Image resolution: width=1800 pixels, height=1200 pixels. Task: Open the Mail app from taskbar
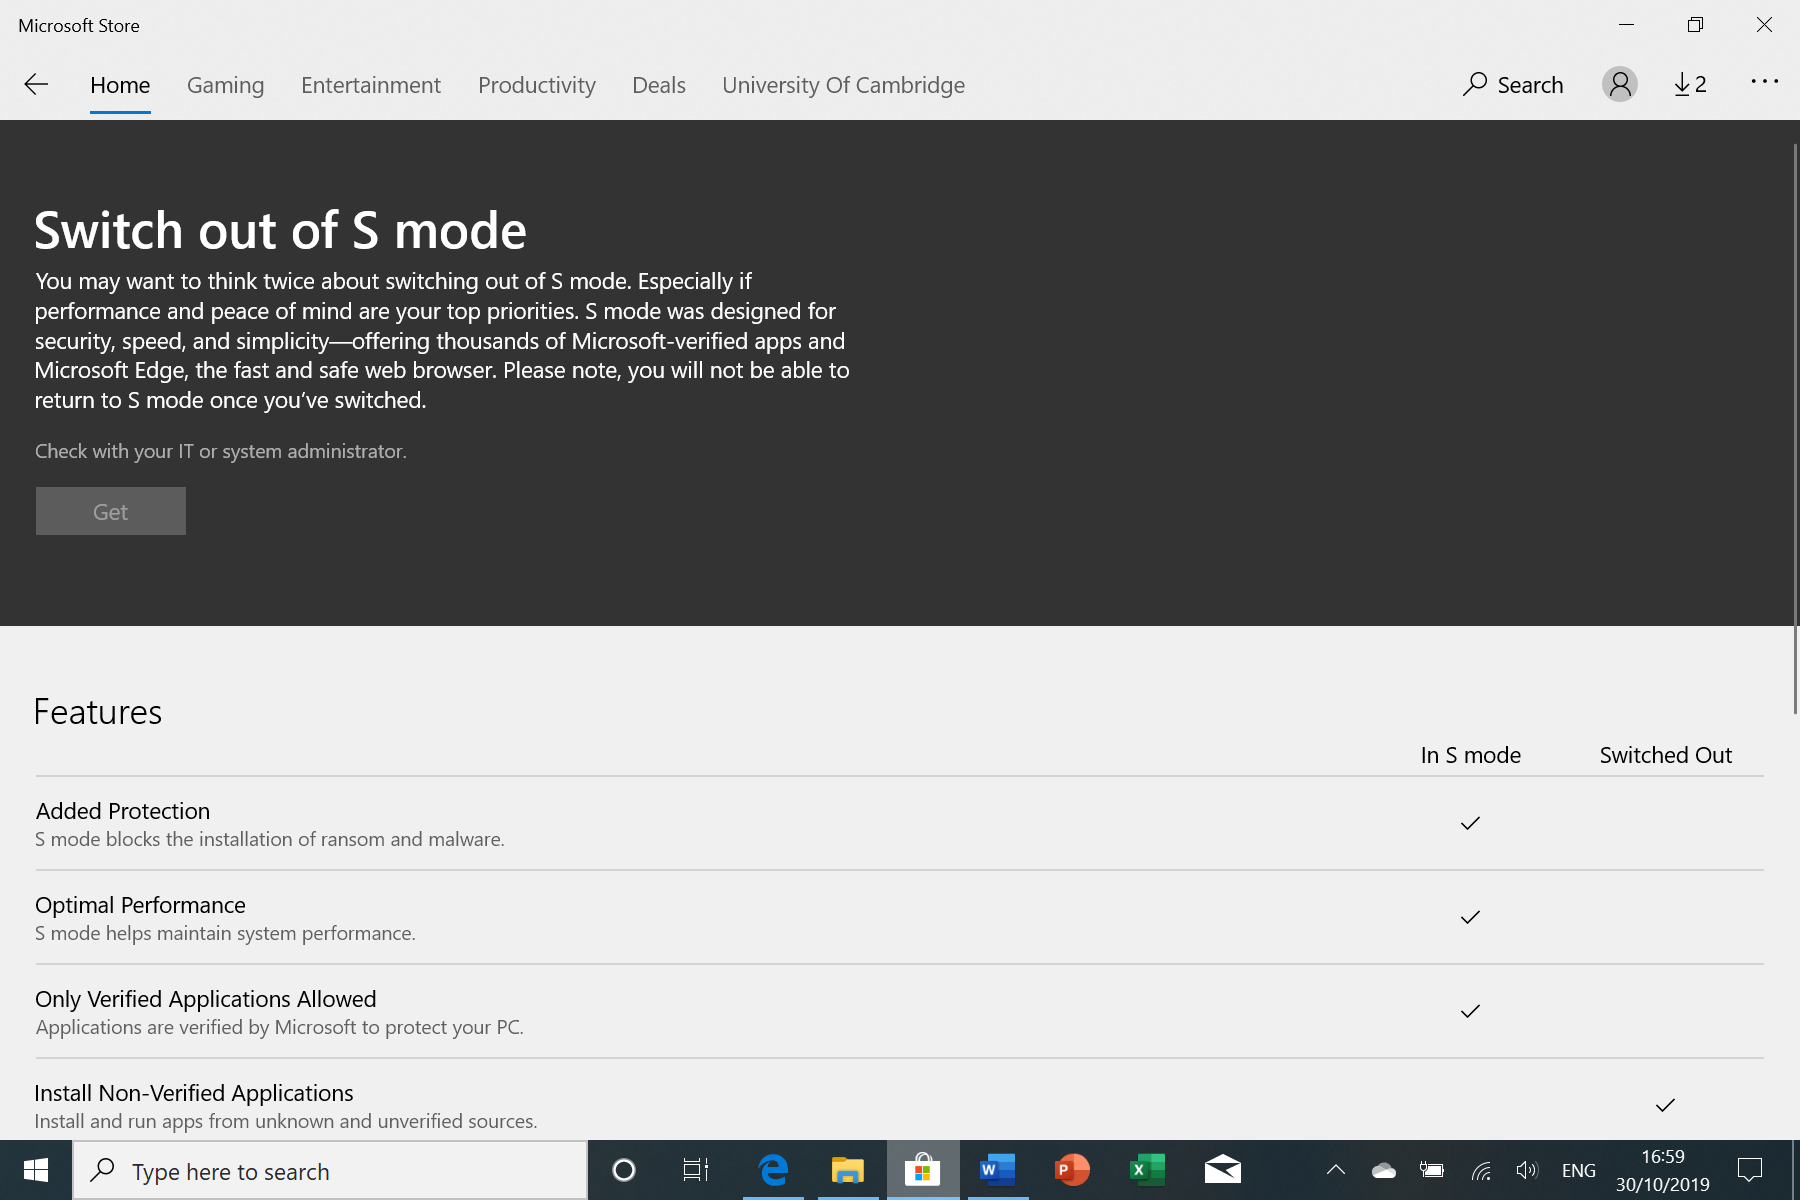tap(1223, 1170)
